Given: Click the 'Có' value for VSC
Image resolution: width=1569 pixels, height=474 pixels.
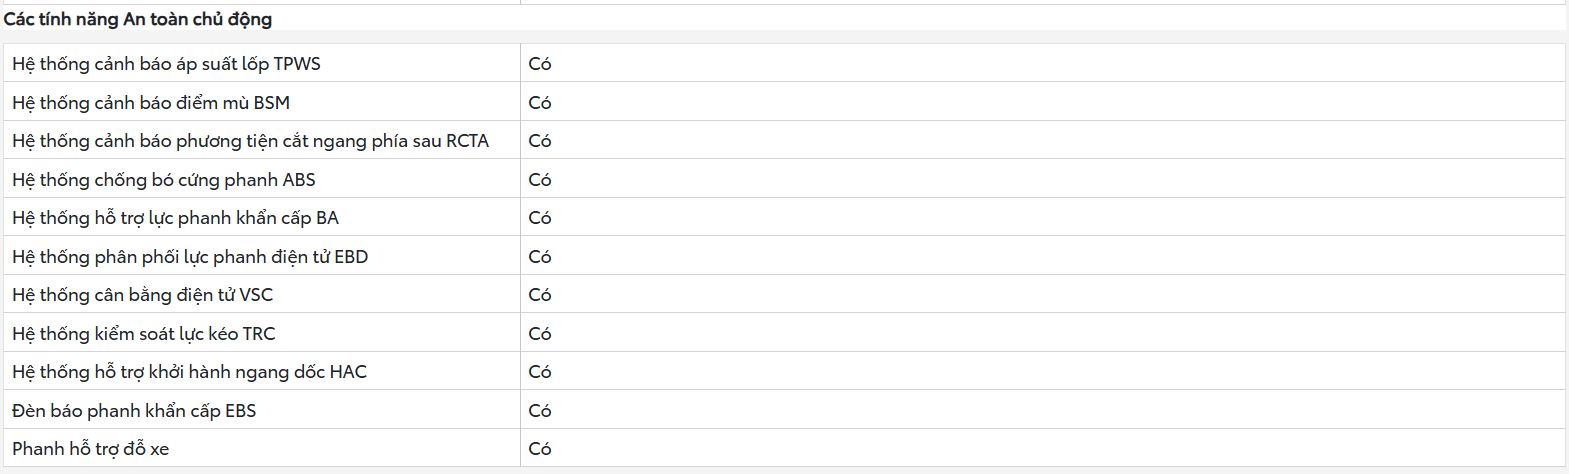Looking at the screenshot, I should coord(540,295).
